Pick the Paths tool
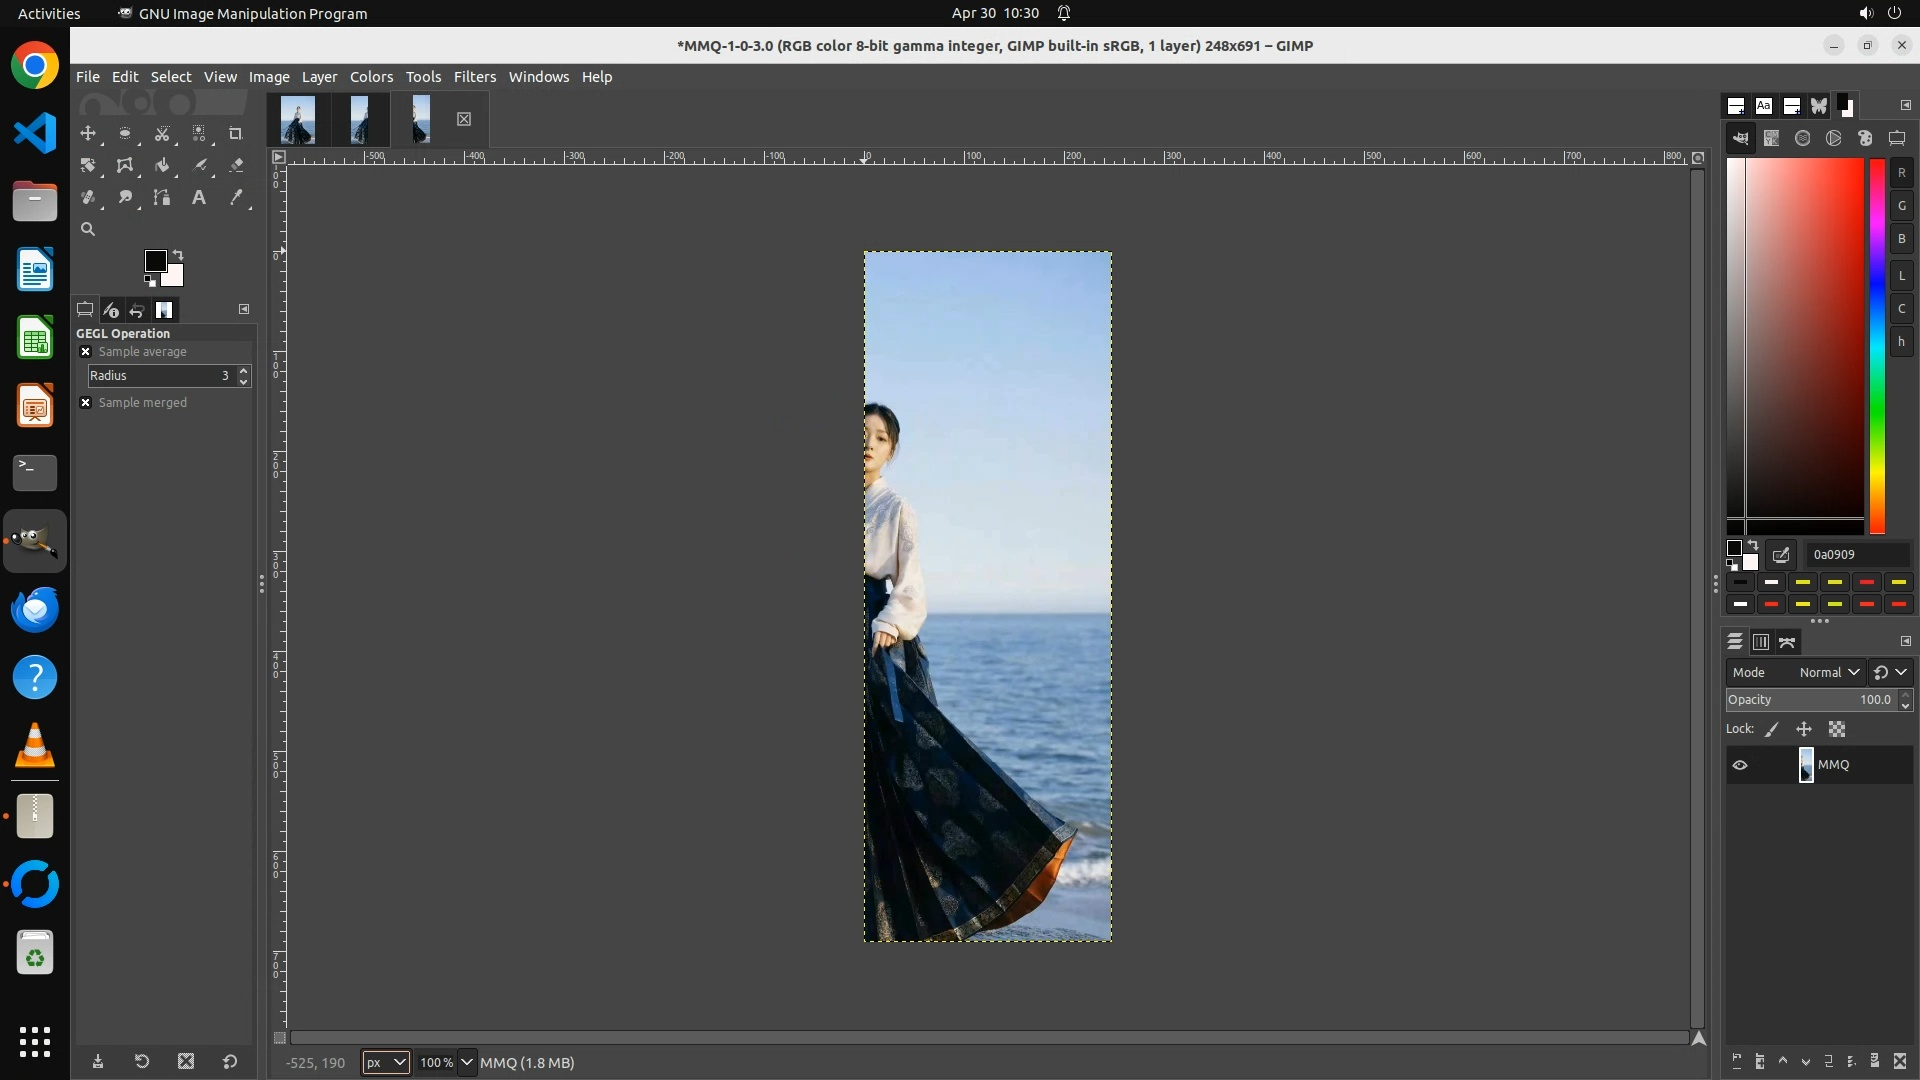The width and height of the screenshot is (1920, 1080). coord(162,198)
